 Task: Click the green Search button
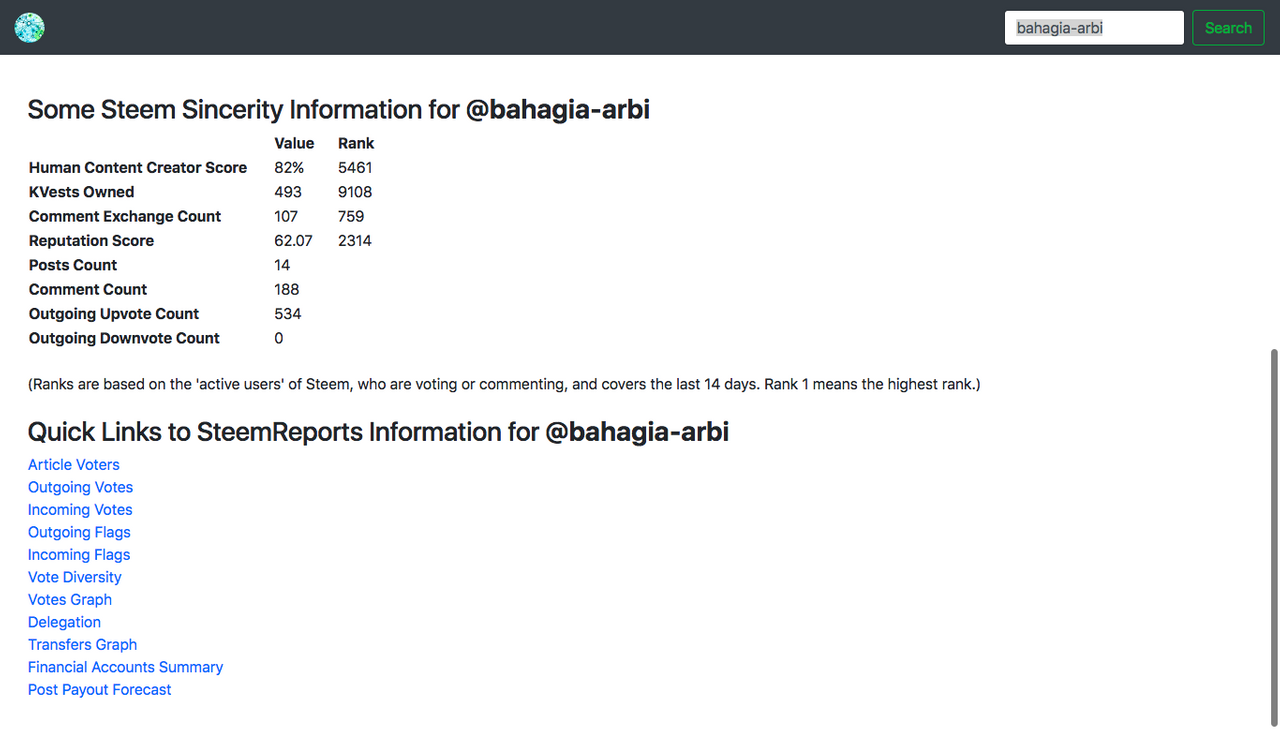1228,28
